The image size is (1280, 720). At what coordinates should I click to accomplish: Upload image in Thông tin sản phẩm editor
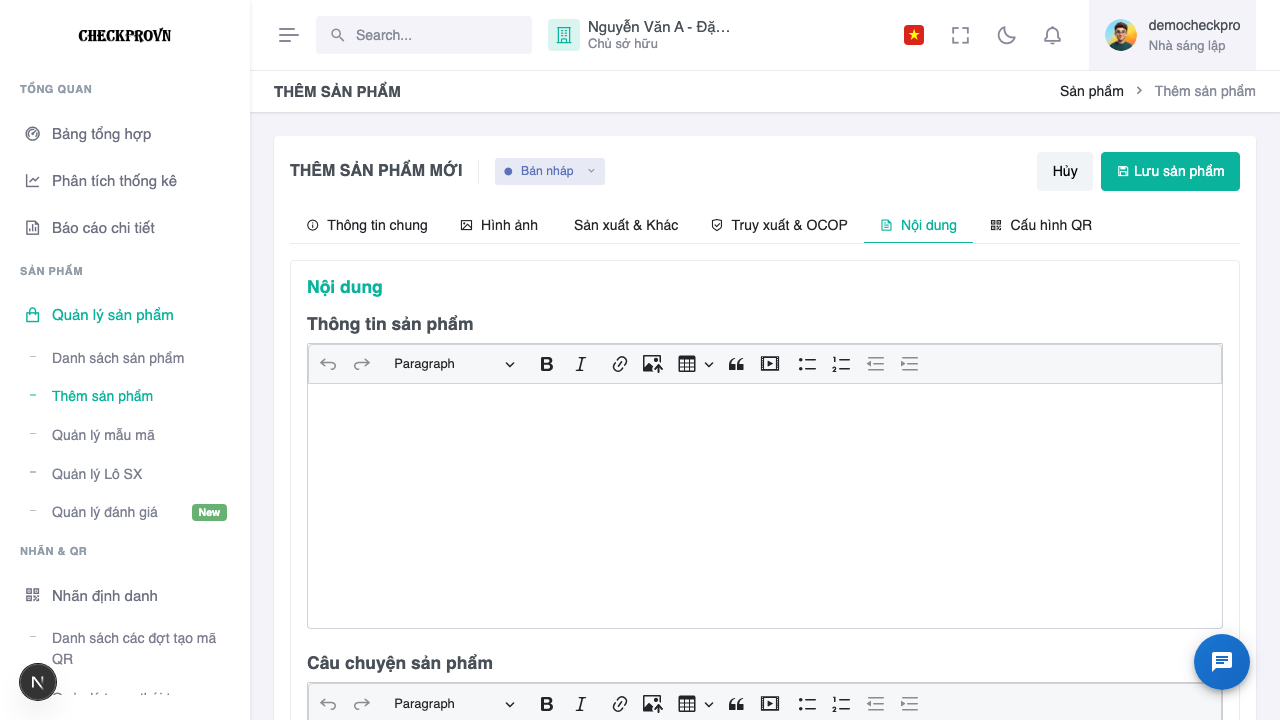point(653,364)
